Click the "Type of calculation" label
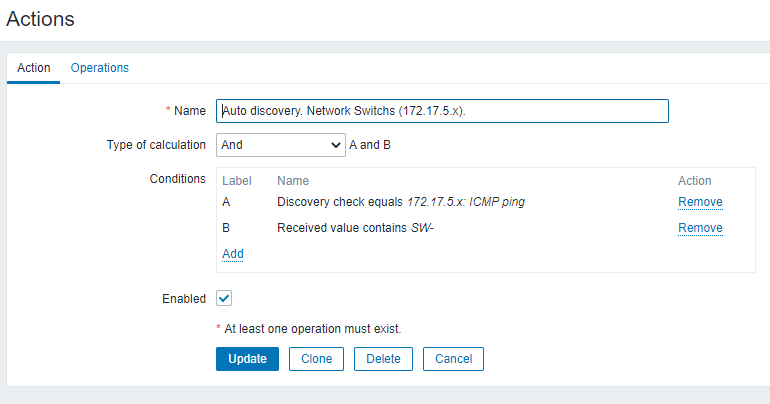The width and height of the screenshot is (770, 404). click(x=156, y=145)
